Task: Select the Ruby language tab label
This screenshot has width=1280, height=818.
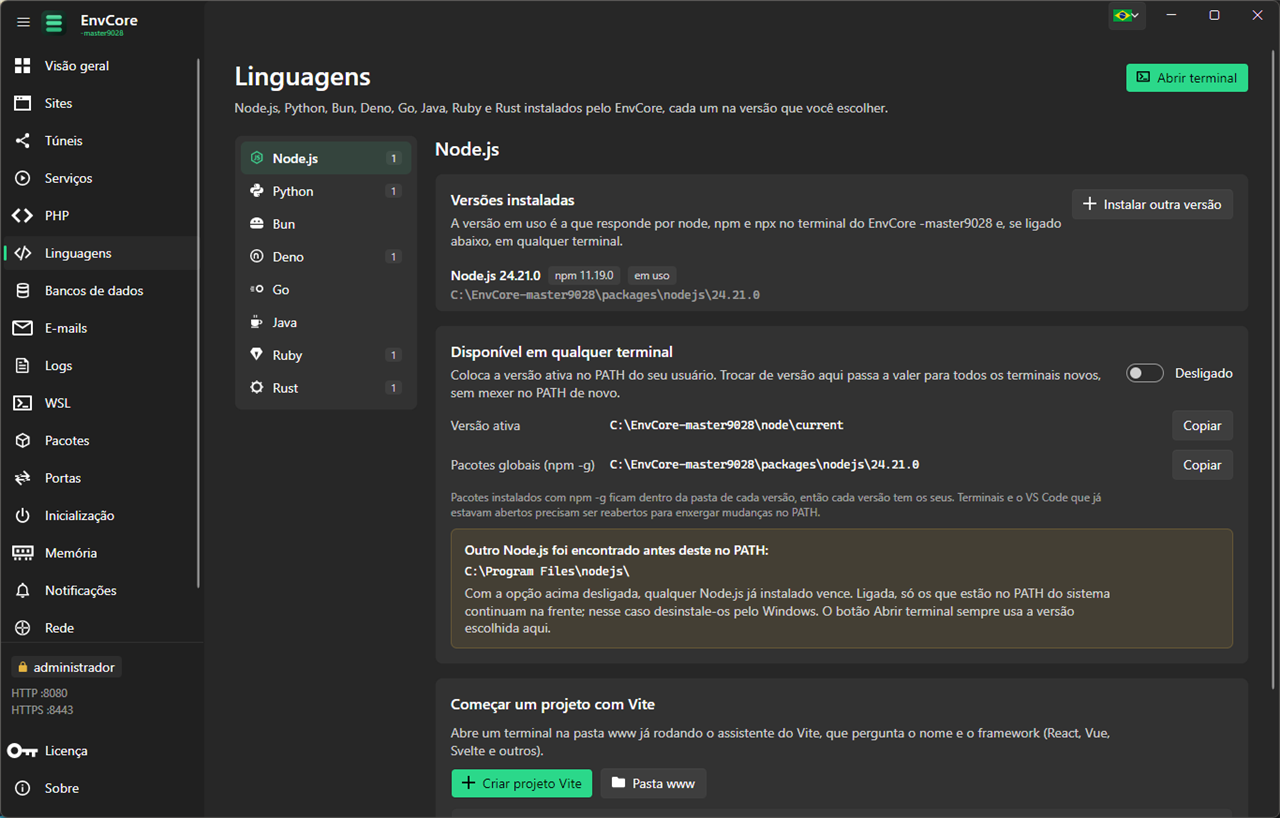Action: coord(287,355)
